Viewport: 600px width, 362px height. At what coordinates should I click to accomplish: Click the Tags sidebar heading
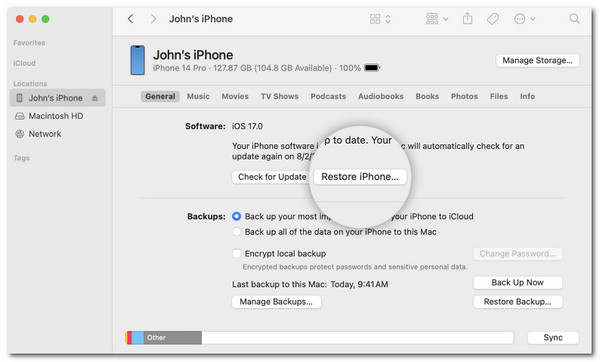point(21,158)
